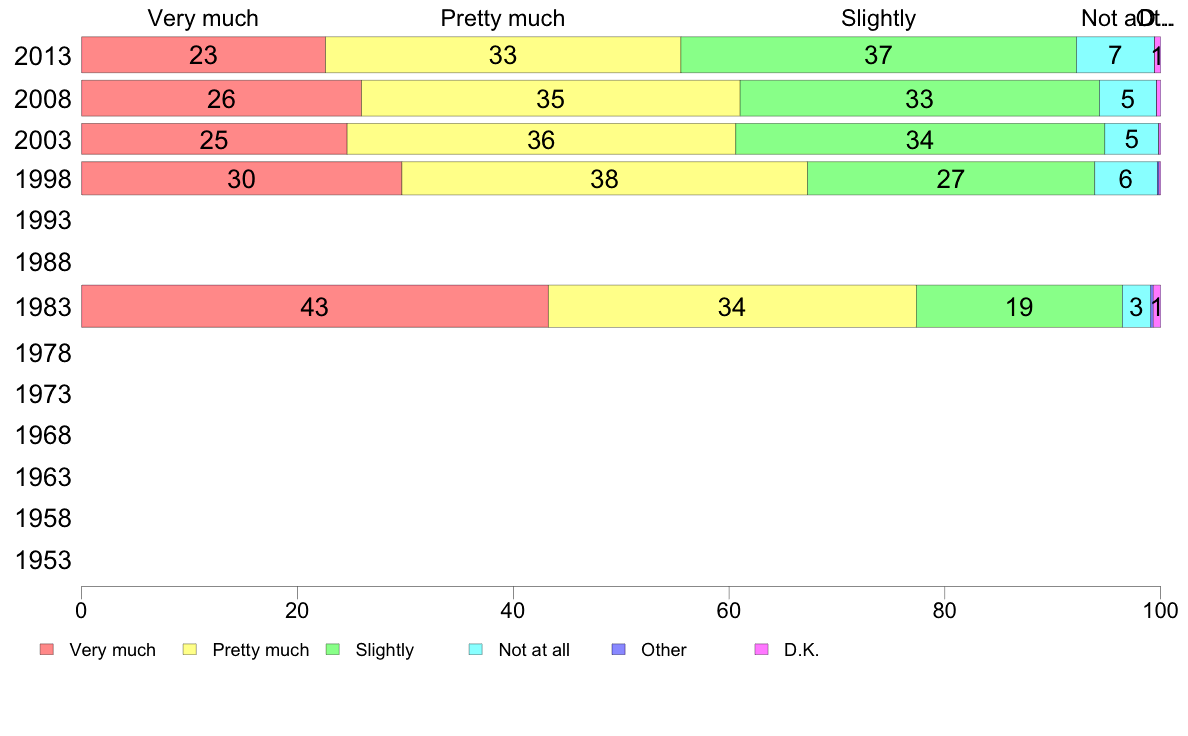Click the 1953 year axis label
The height and width of the screenshot is (736, 1188).
click(x=43, y=560)
